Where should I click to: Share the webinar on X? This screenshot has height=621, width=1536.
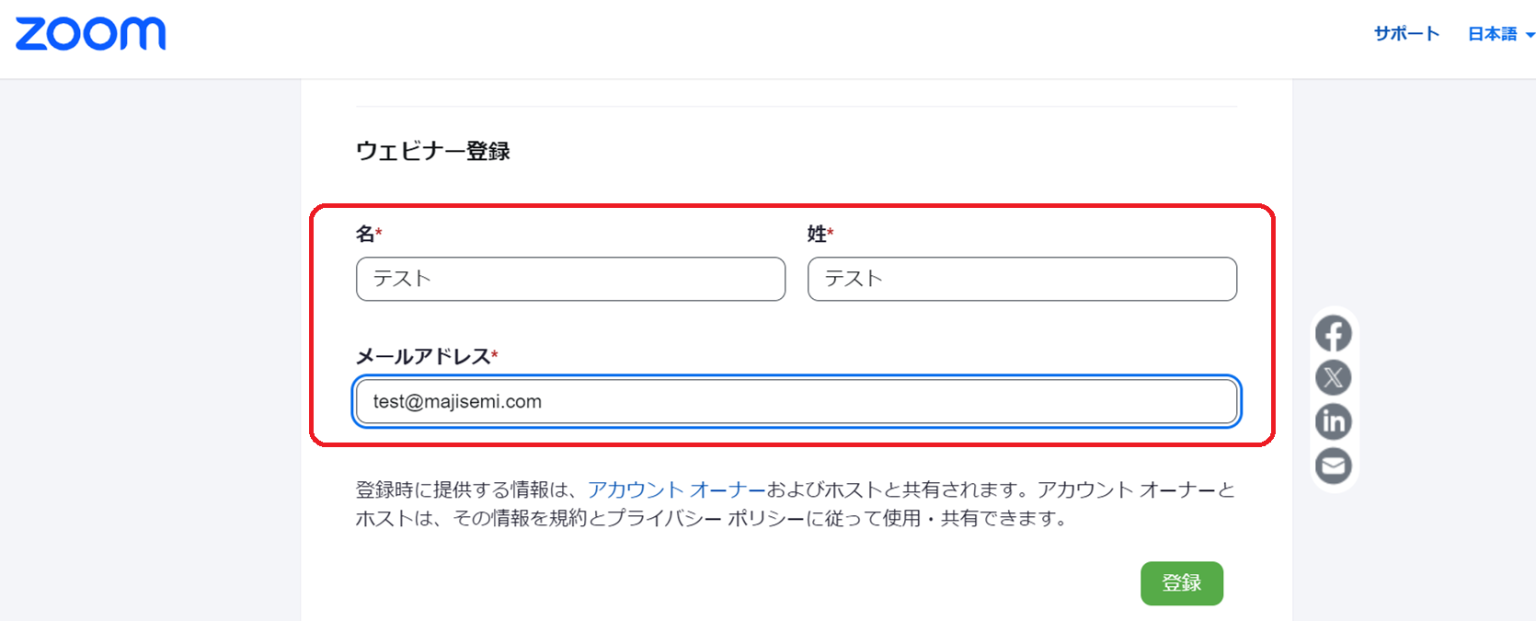click(1333, 378)
